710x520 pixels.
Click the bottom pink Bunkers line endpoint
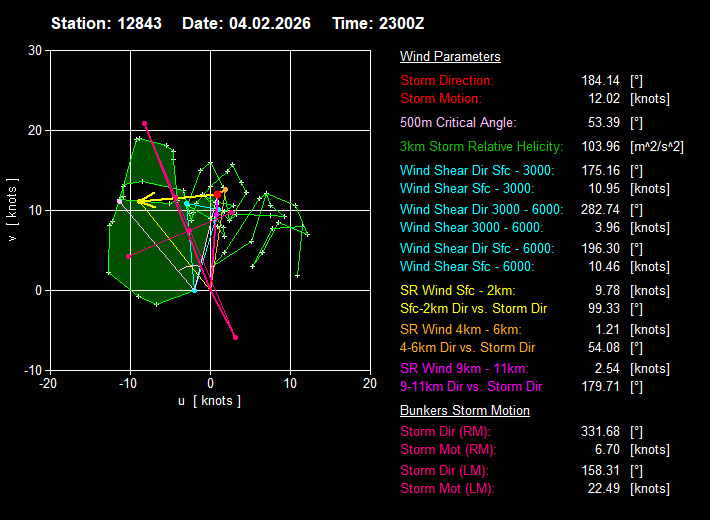(x=235, y=337)
